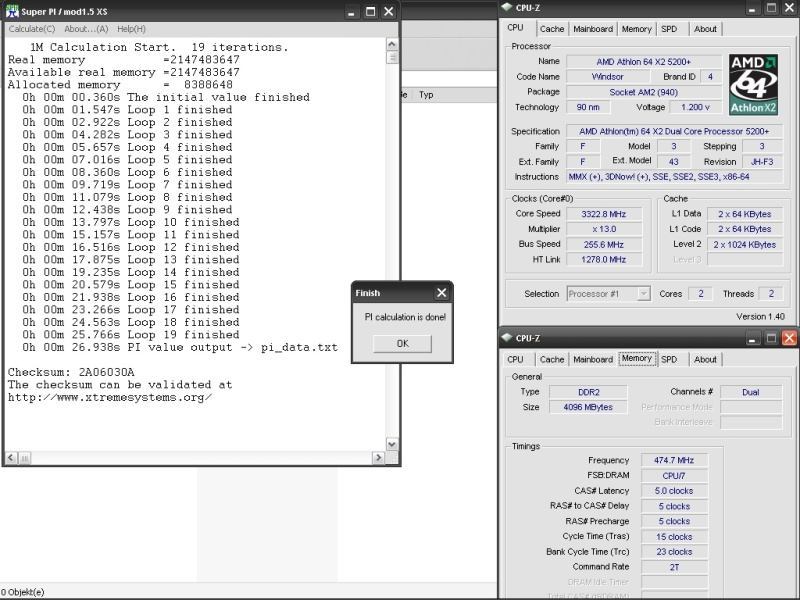Close the lower CPU-Z Memory window

tap(789, 338)
